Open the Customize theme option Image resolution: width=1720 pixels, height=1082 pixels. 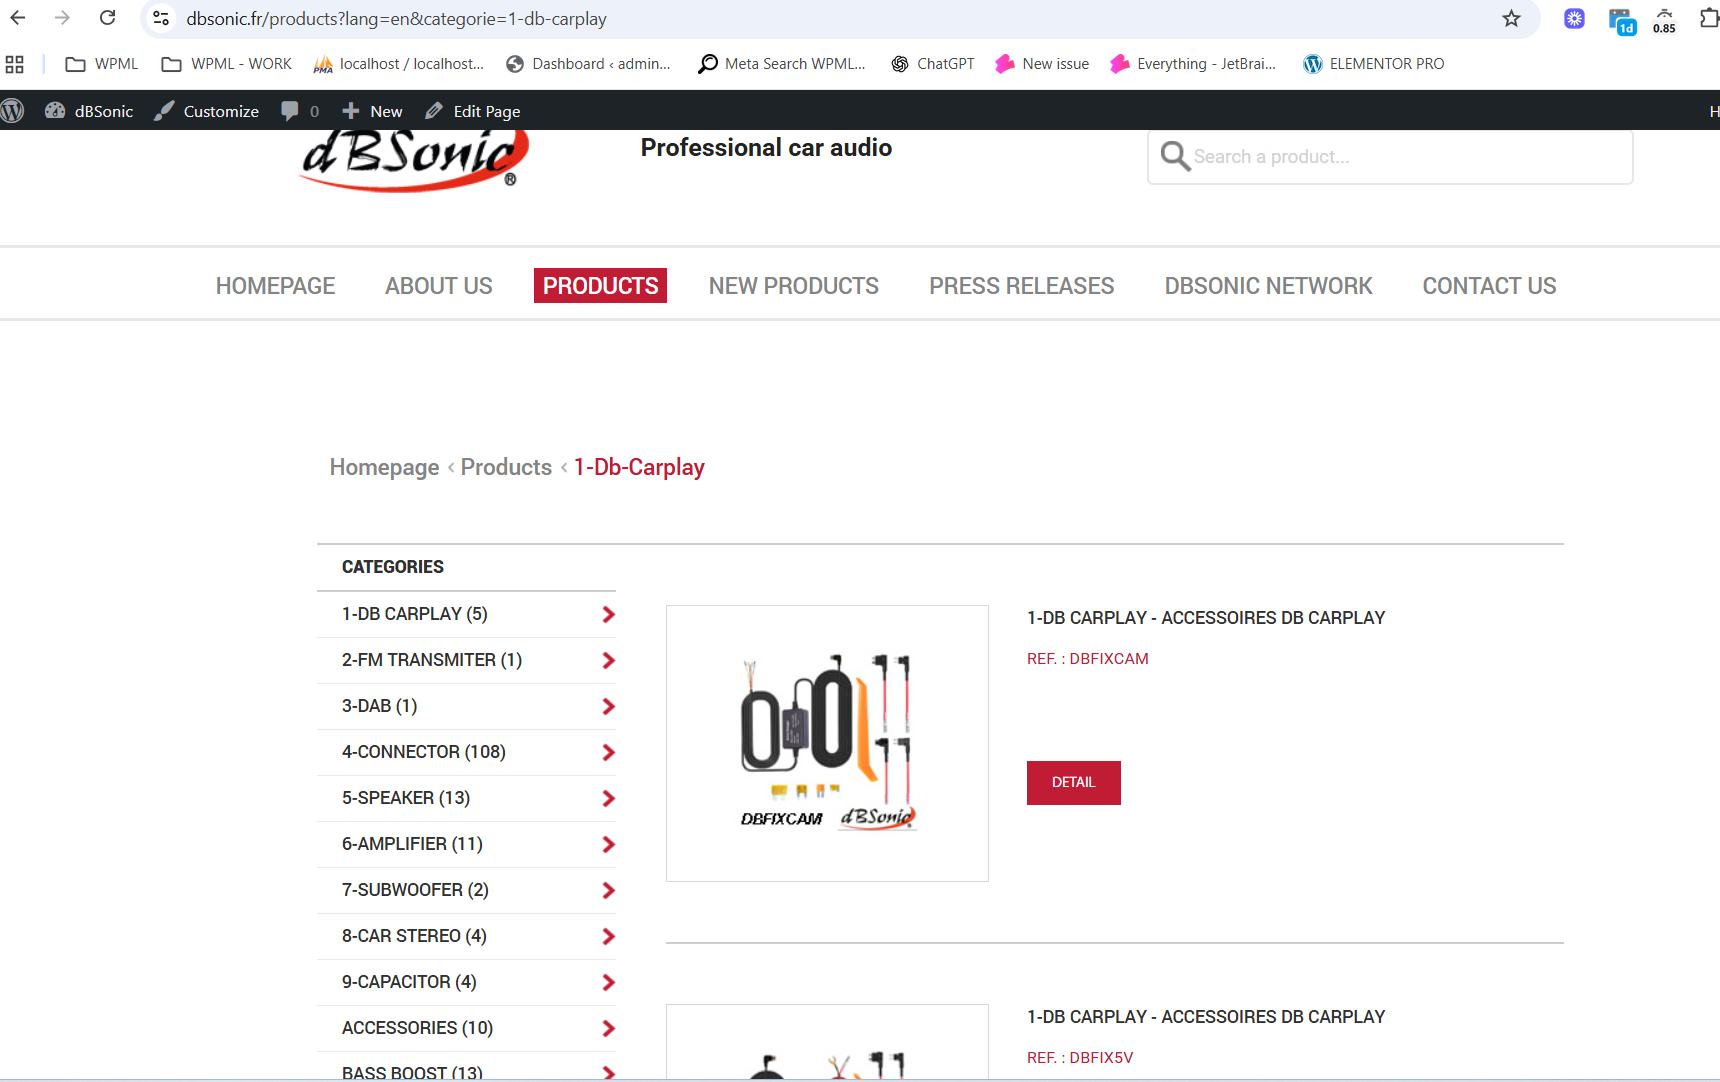(x=207, y=111)
